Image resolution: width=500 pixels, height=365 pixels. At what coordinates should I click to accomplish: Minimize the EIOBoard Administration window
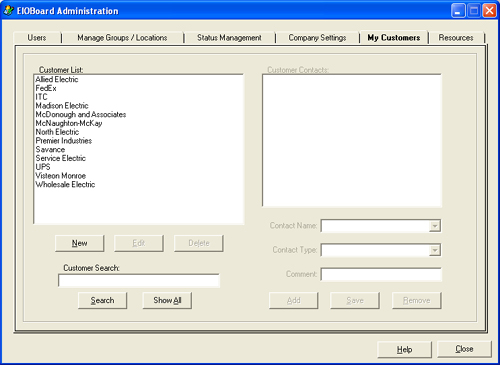tap(458, 11)
